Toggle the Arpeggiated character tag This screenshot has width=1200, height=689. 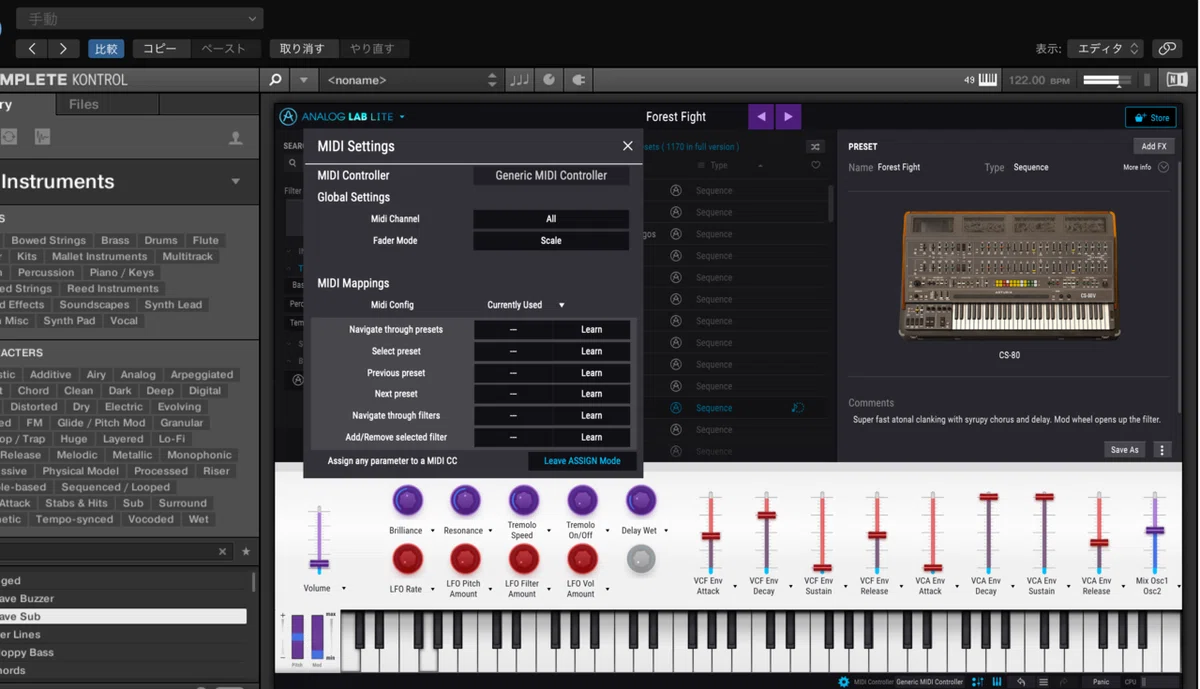coord(202,375)
